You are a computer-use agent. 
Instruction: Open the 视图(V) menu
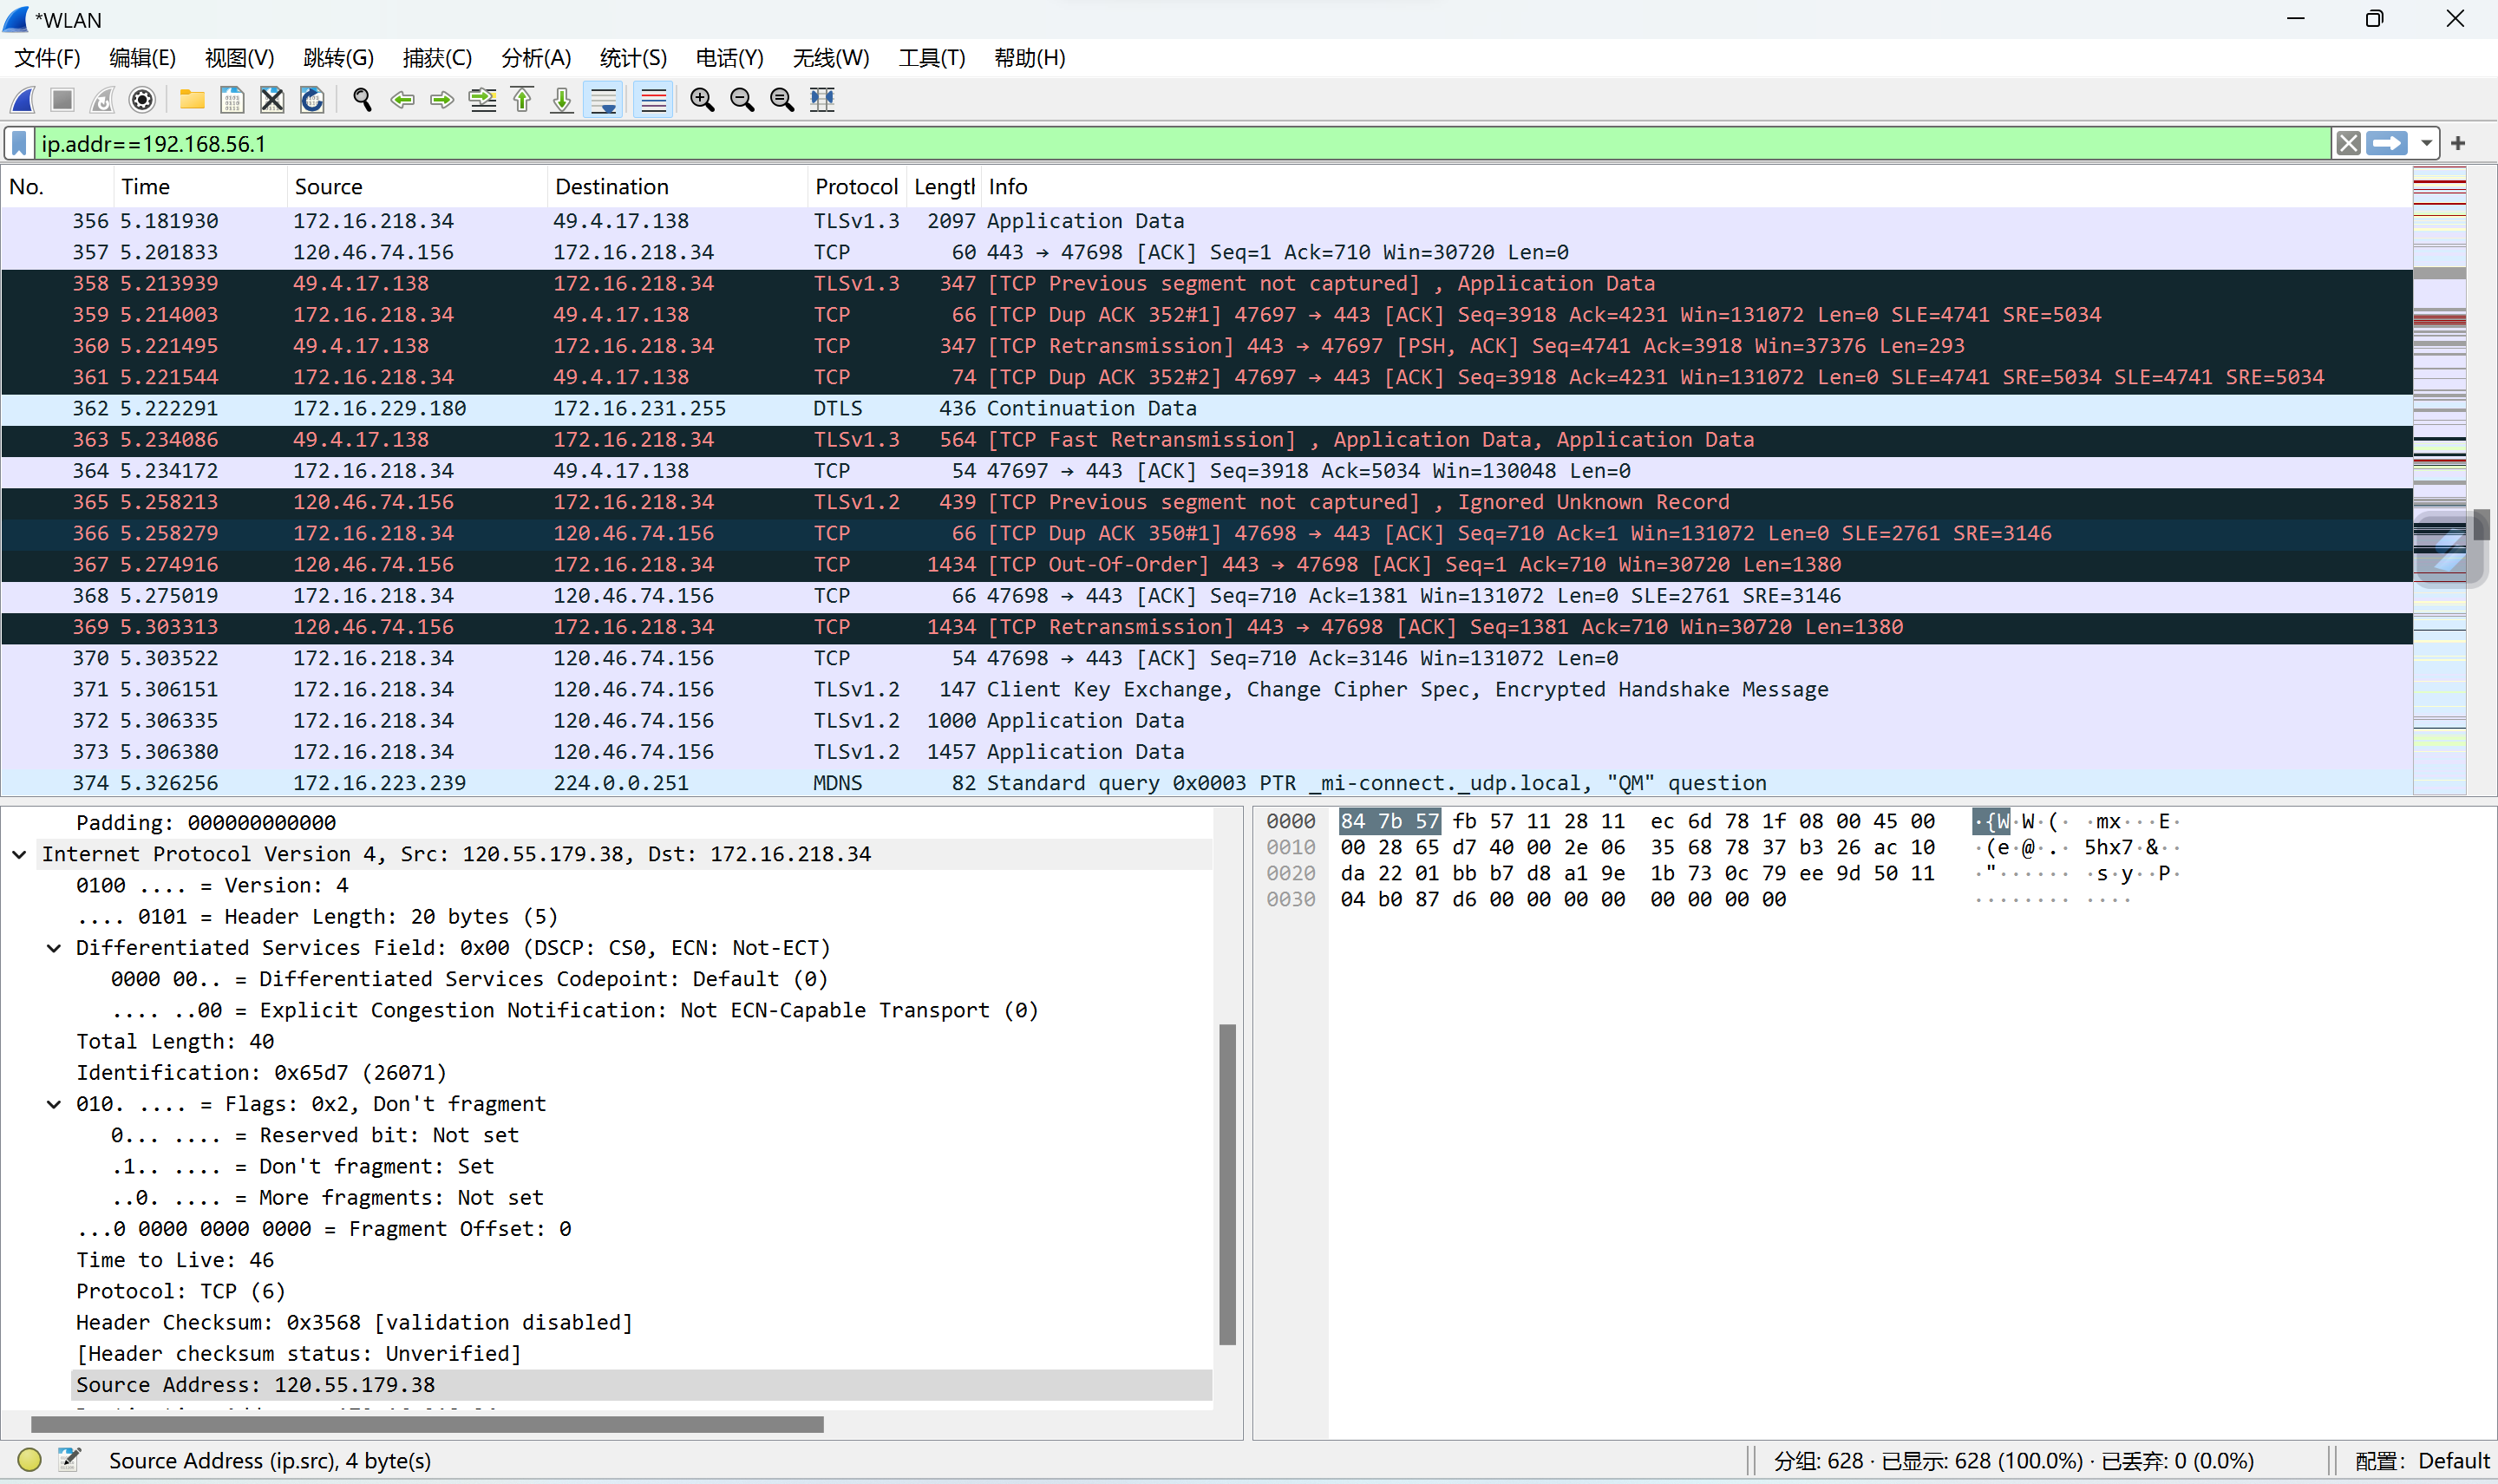click(x=239, y=58)
